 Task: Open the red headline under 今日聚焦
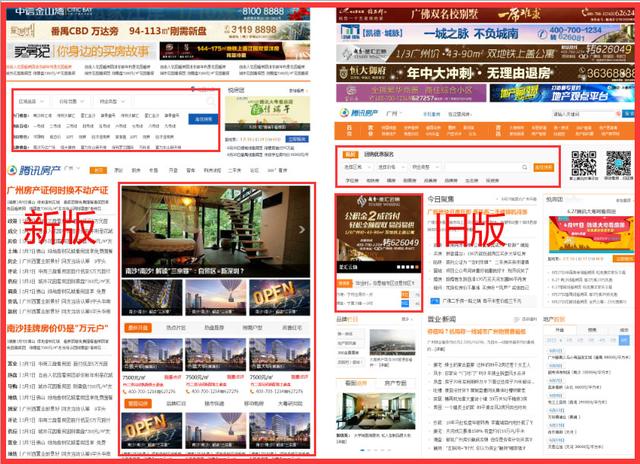point(477,212)
